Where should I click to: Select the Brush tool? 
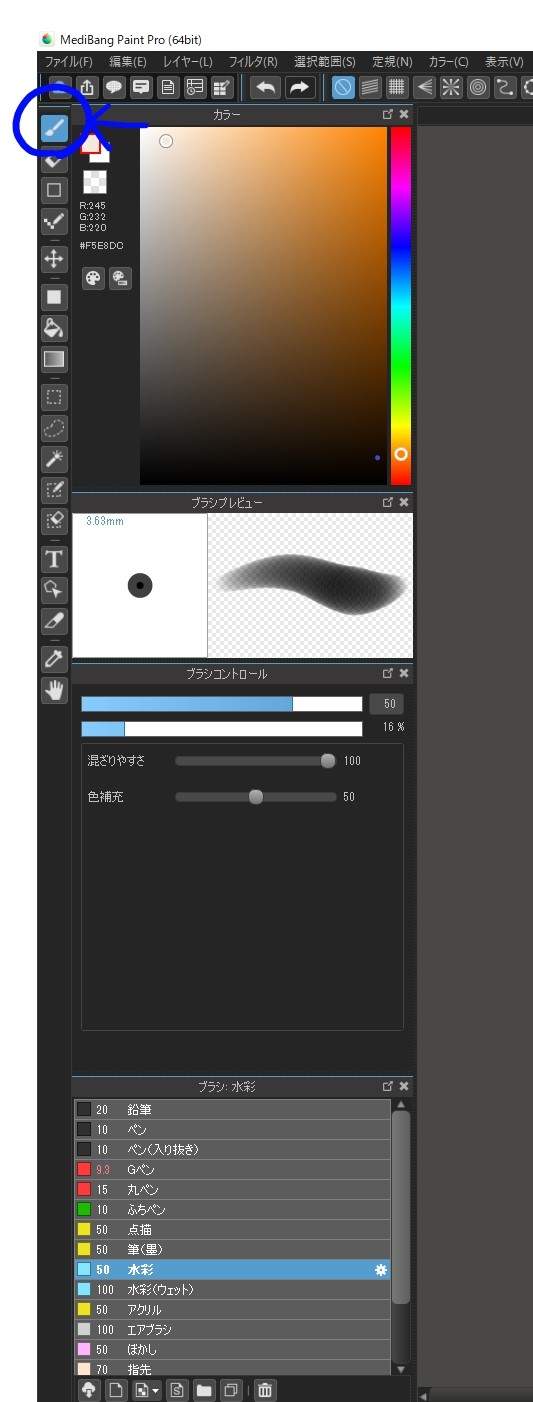click(x=55, y=127)
